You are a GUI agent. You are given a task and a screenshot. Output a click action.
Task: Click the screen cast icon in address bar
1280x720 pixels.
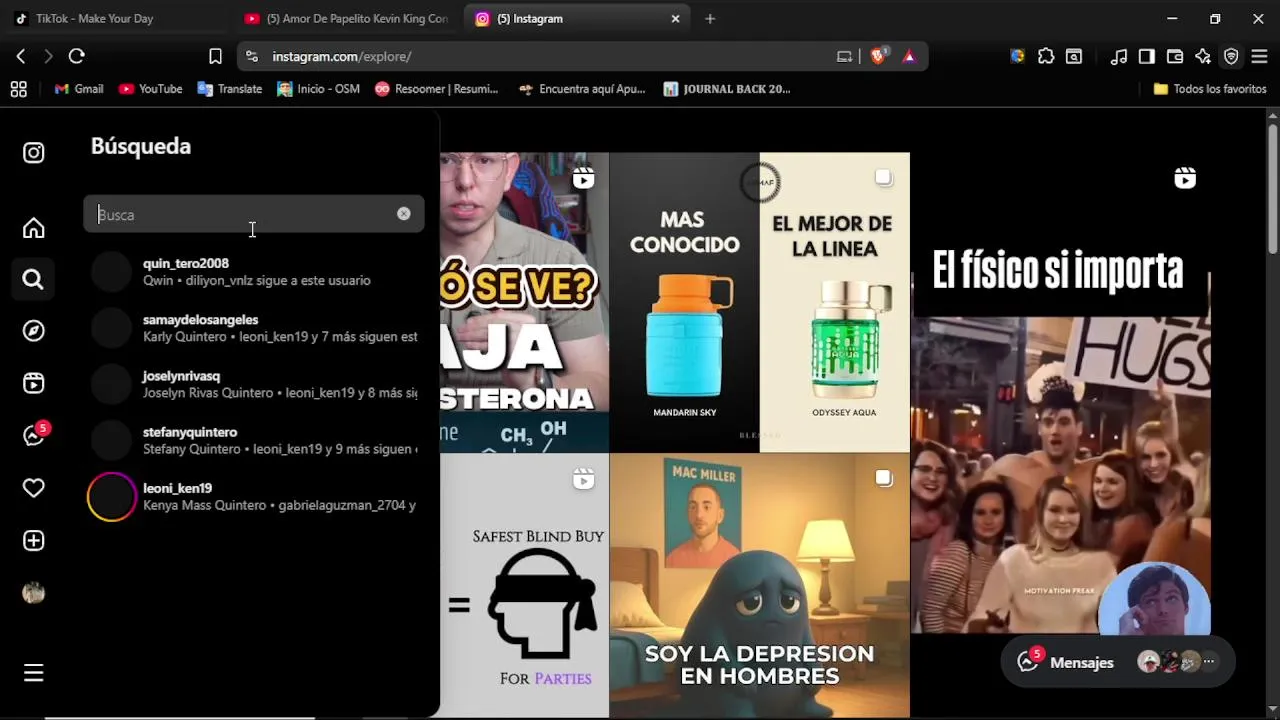[844, 56]
